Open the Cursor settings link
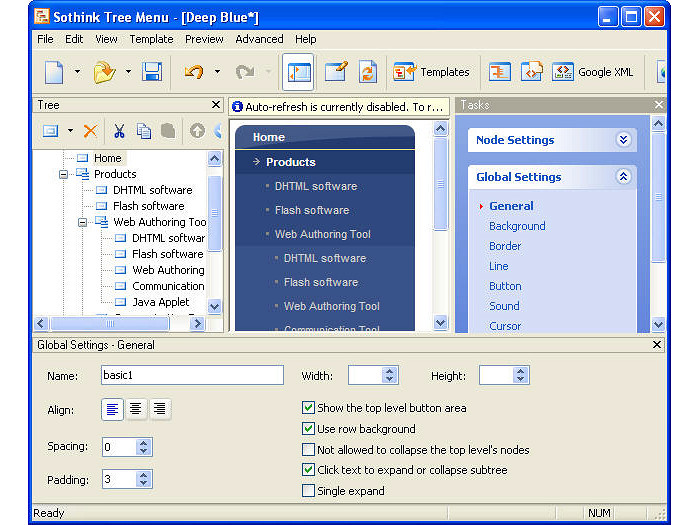700x525 pixels. point(505,326)
